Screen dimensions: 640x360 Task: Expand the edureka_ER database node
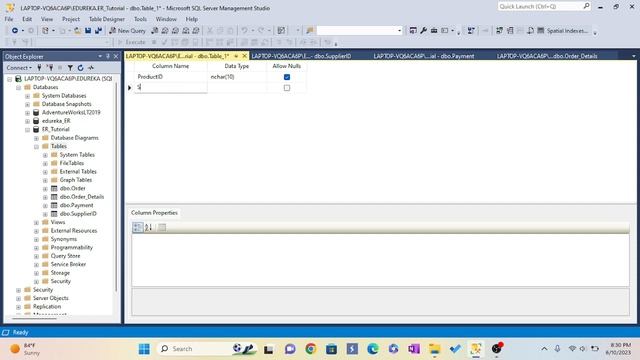(27, 121)
